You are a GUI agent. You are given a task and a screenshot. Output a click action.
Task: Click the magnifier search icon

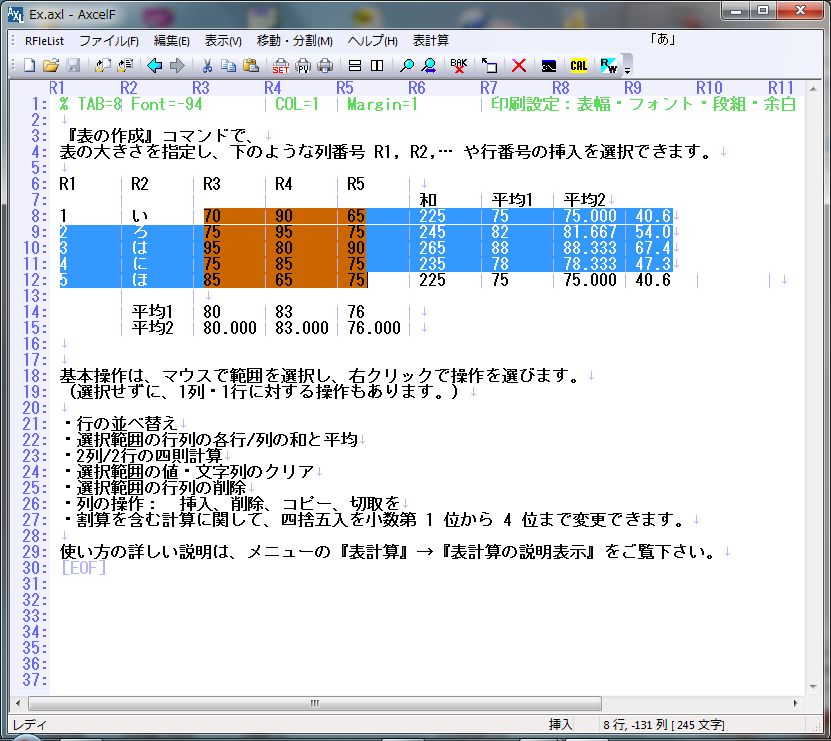(x=406, y=66)
